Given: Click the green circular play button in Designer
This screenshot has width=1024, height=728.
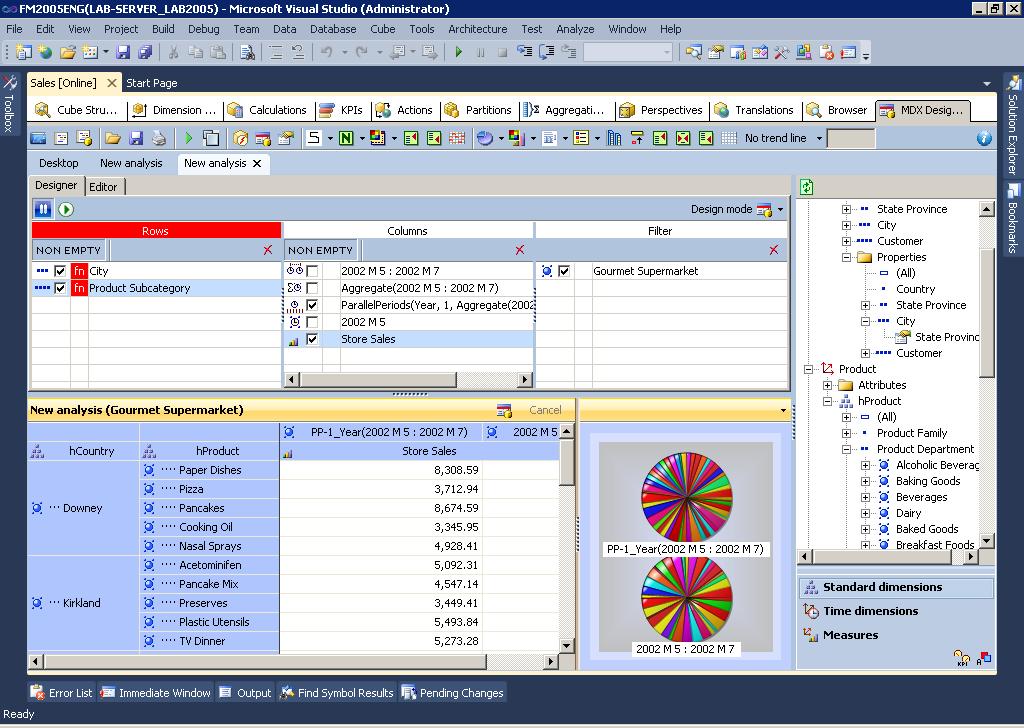Looking at the screenshot, I should point(66,210).
